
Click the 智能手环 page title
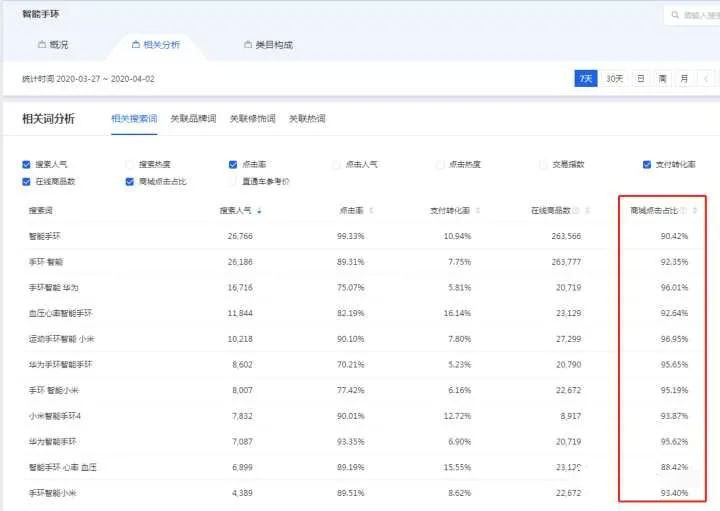(x=40, y=14)
